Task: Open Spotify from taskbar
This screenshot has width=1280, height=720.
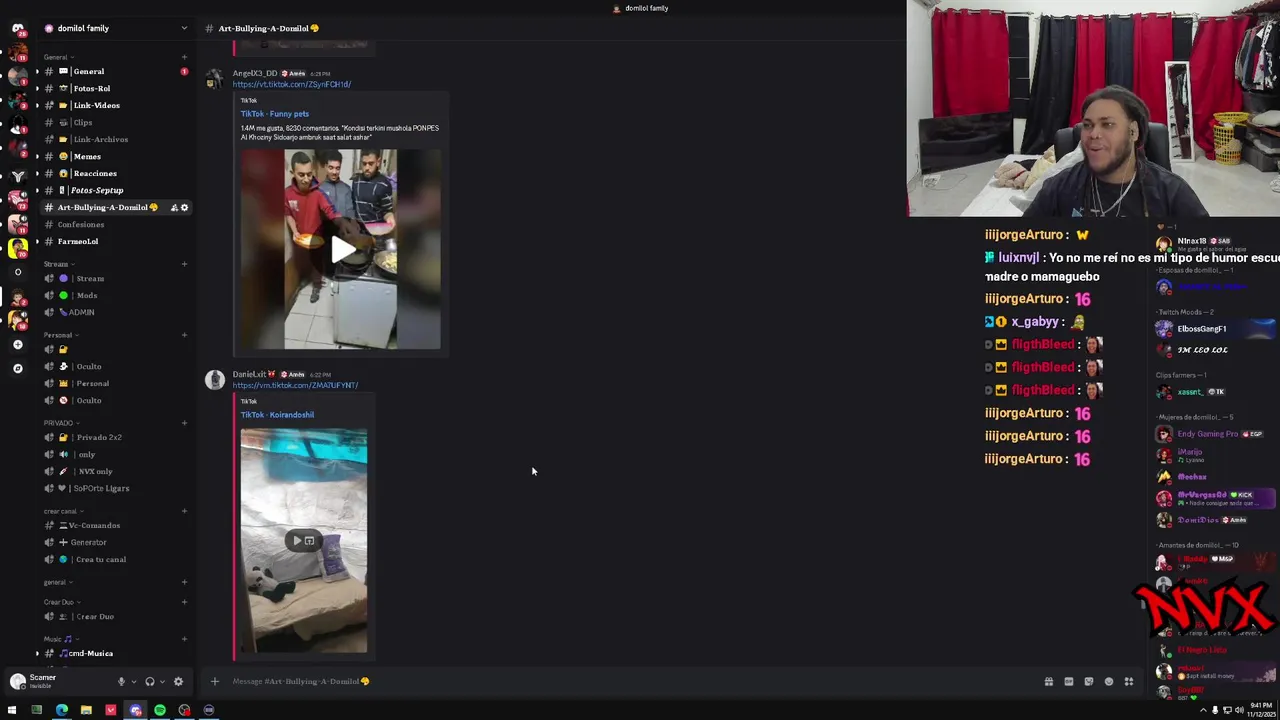Action: (159, 710)
